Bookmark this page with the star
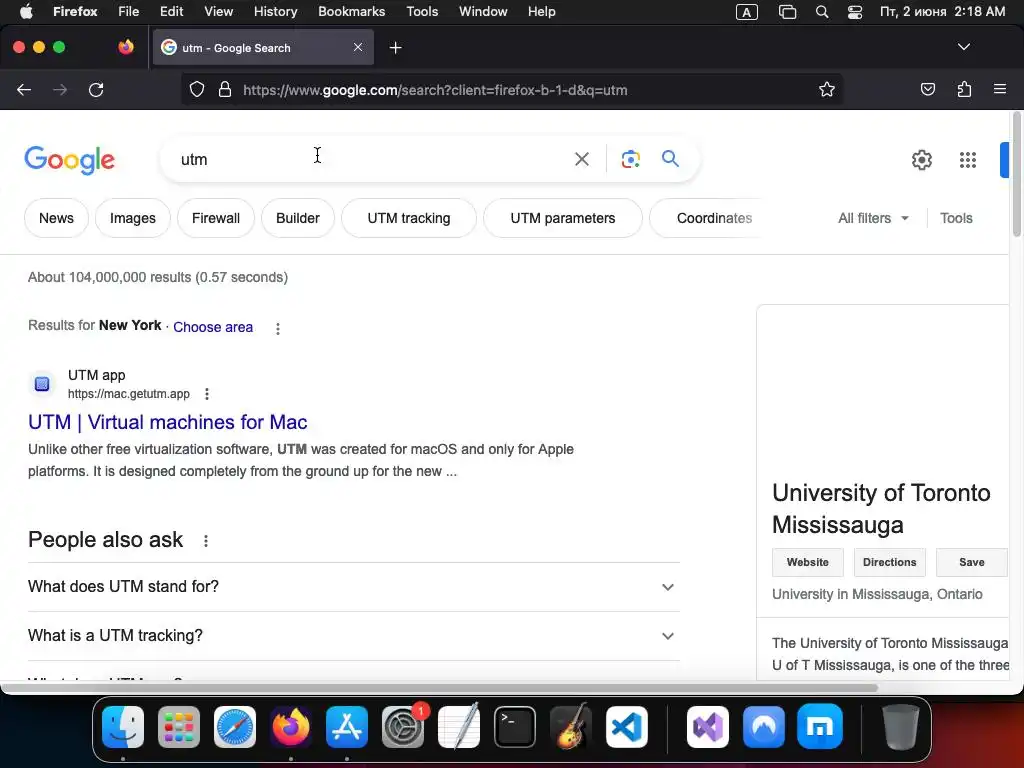The image size is (1024, 768). click(x=827, y=89)
